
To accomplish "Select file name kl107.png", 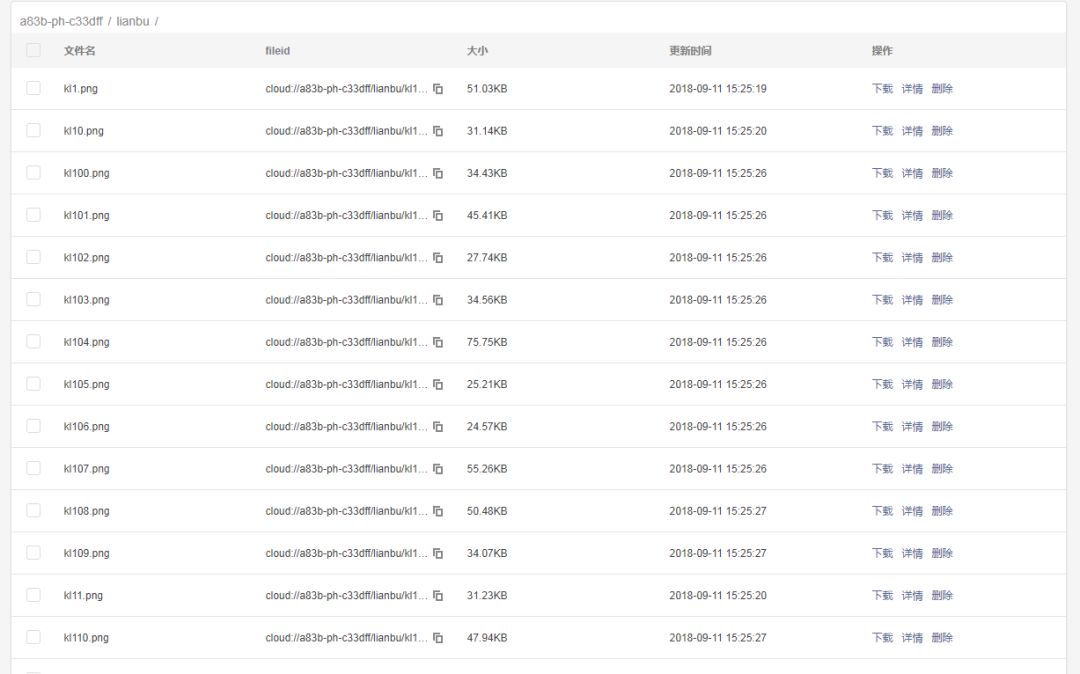I will point(86,469).
